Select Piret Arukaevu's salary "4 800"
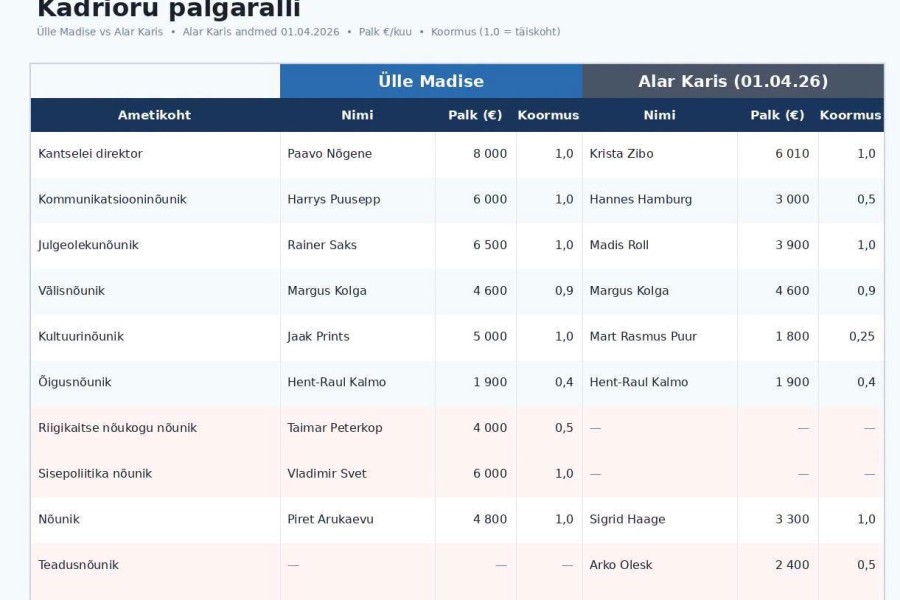 tap(490, 519)
